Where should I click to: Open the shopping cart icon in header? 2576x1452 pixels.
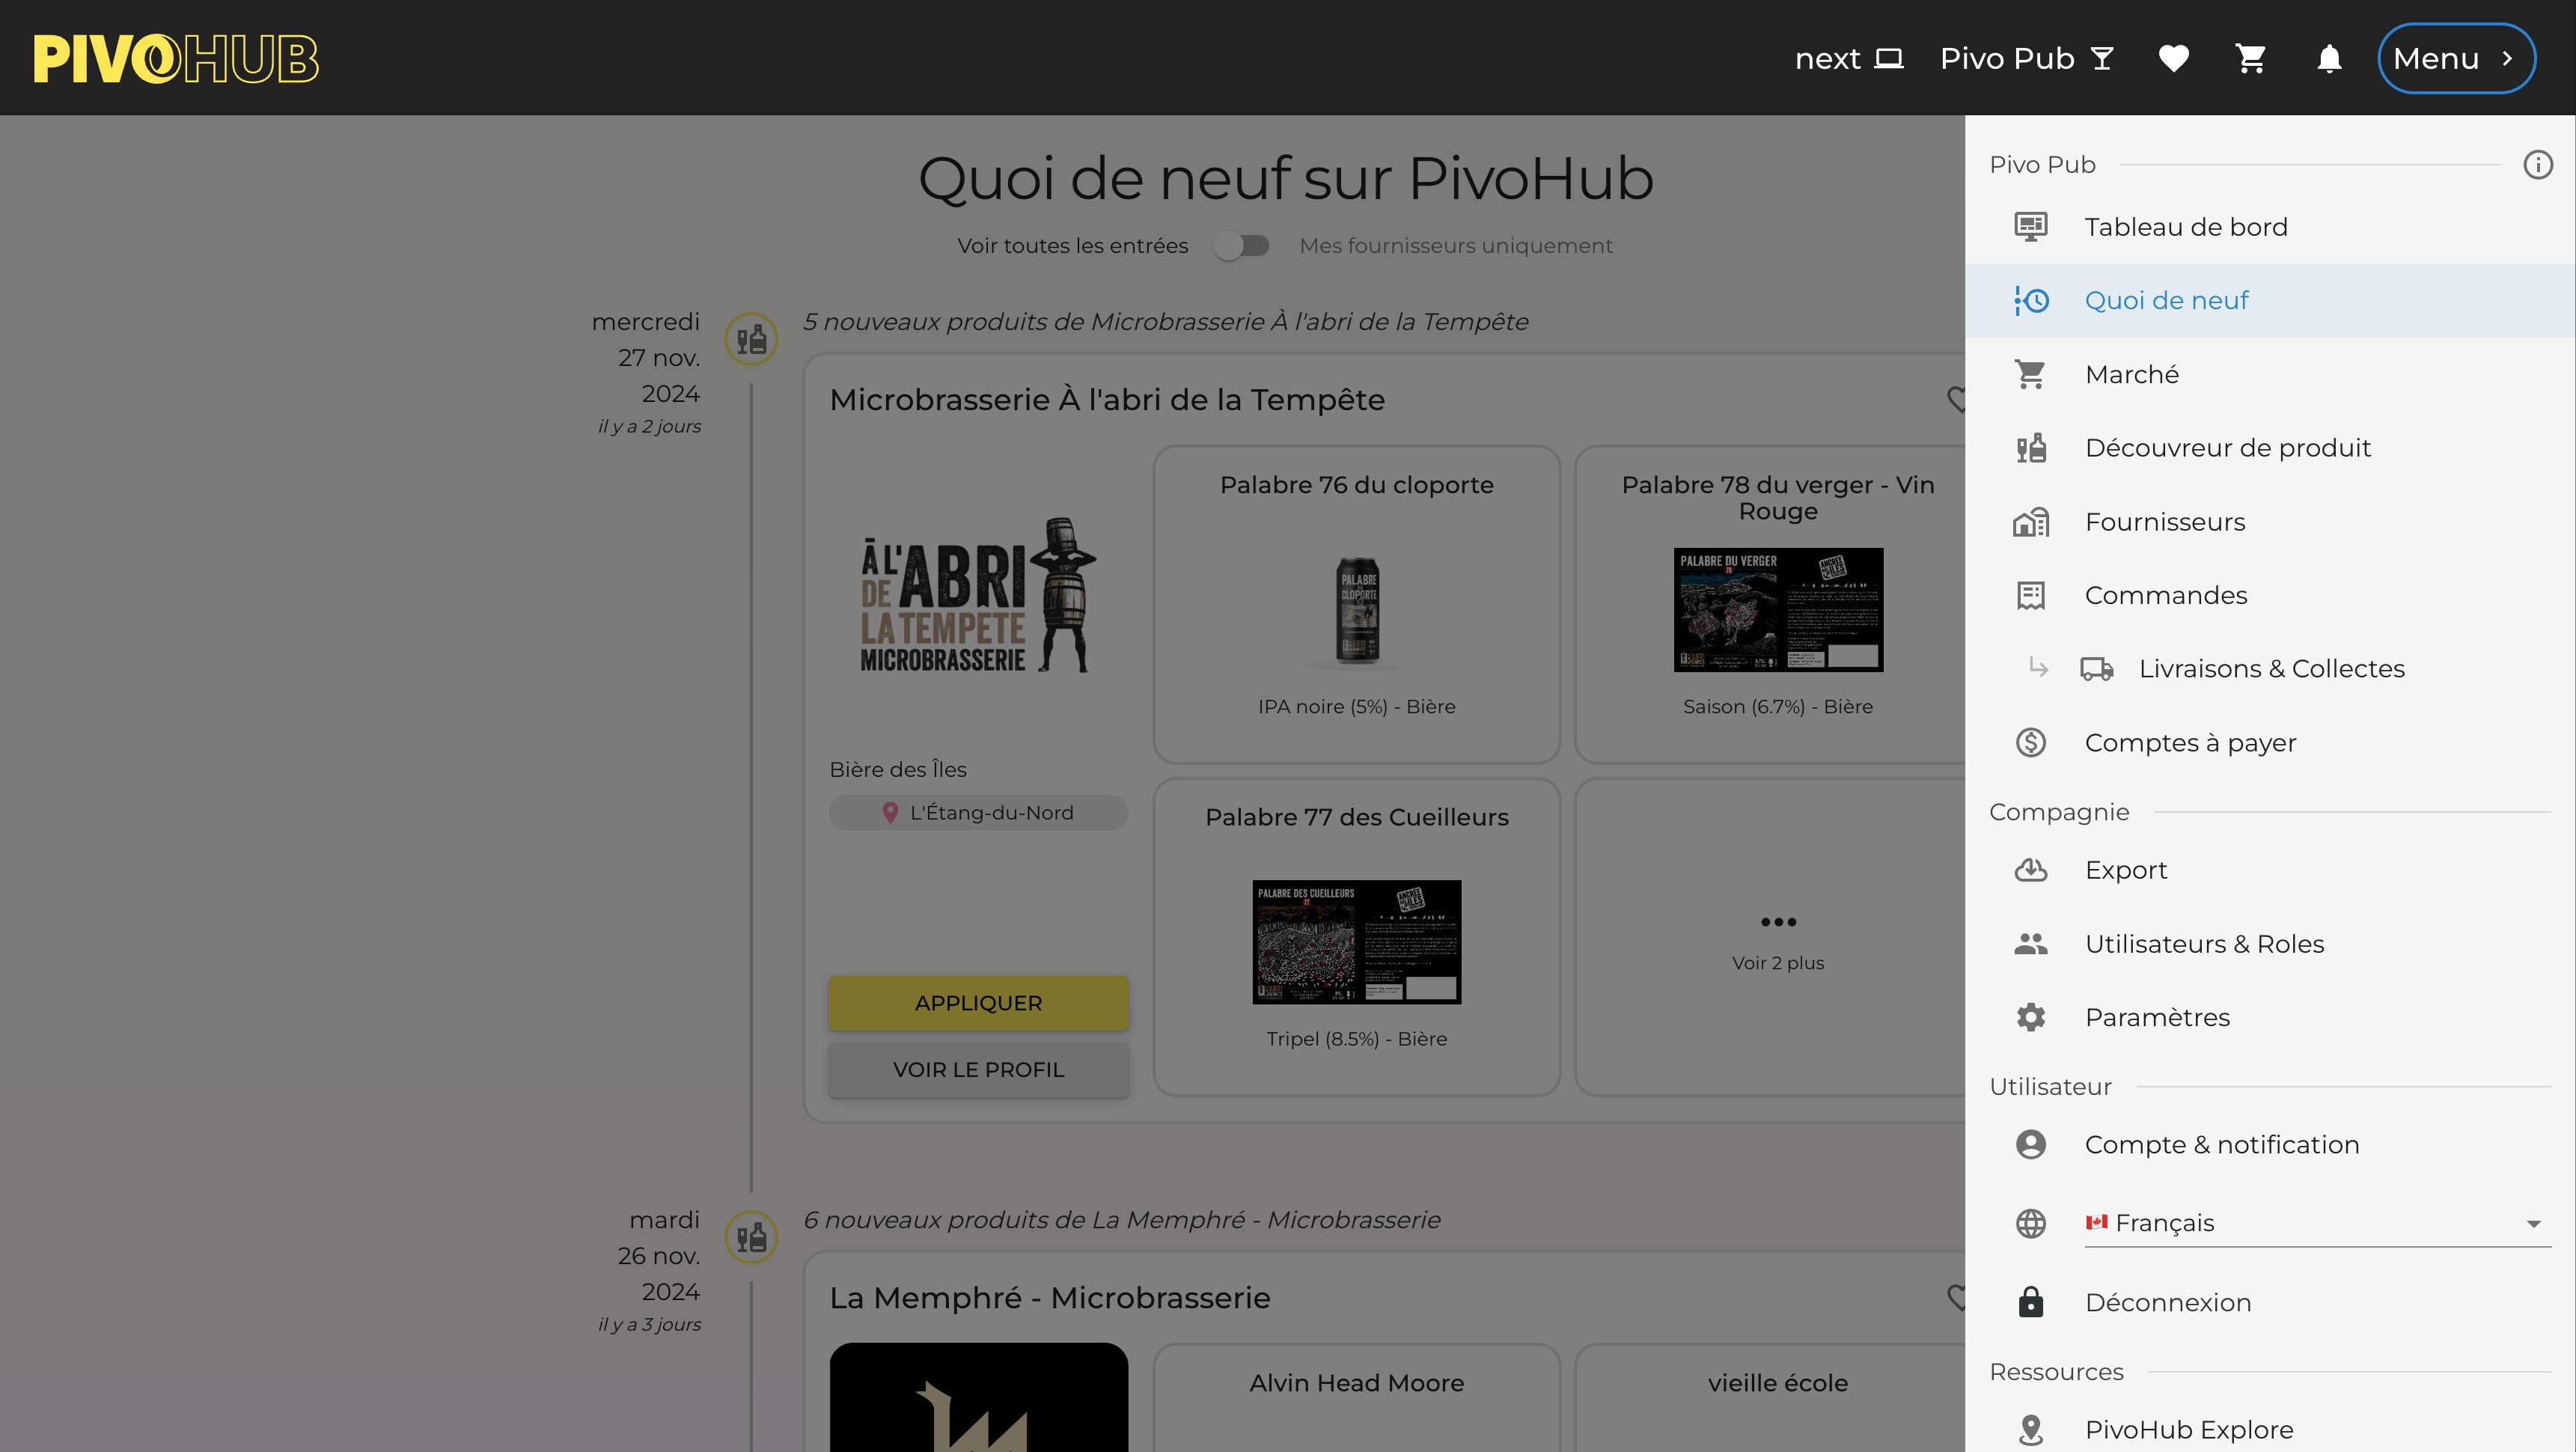[x=2250, y=58]
